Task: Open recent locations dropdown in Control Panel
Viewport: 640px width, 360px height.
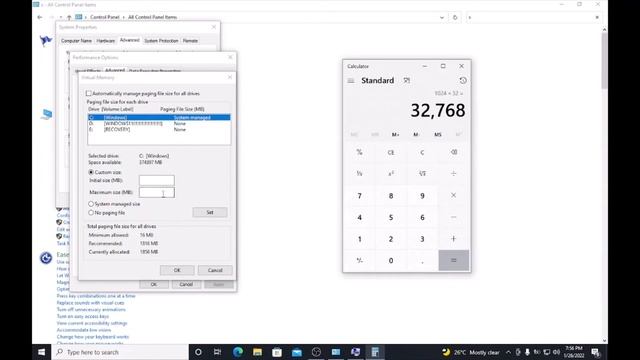Action: coord(60,17)
